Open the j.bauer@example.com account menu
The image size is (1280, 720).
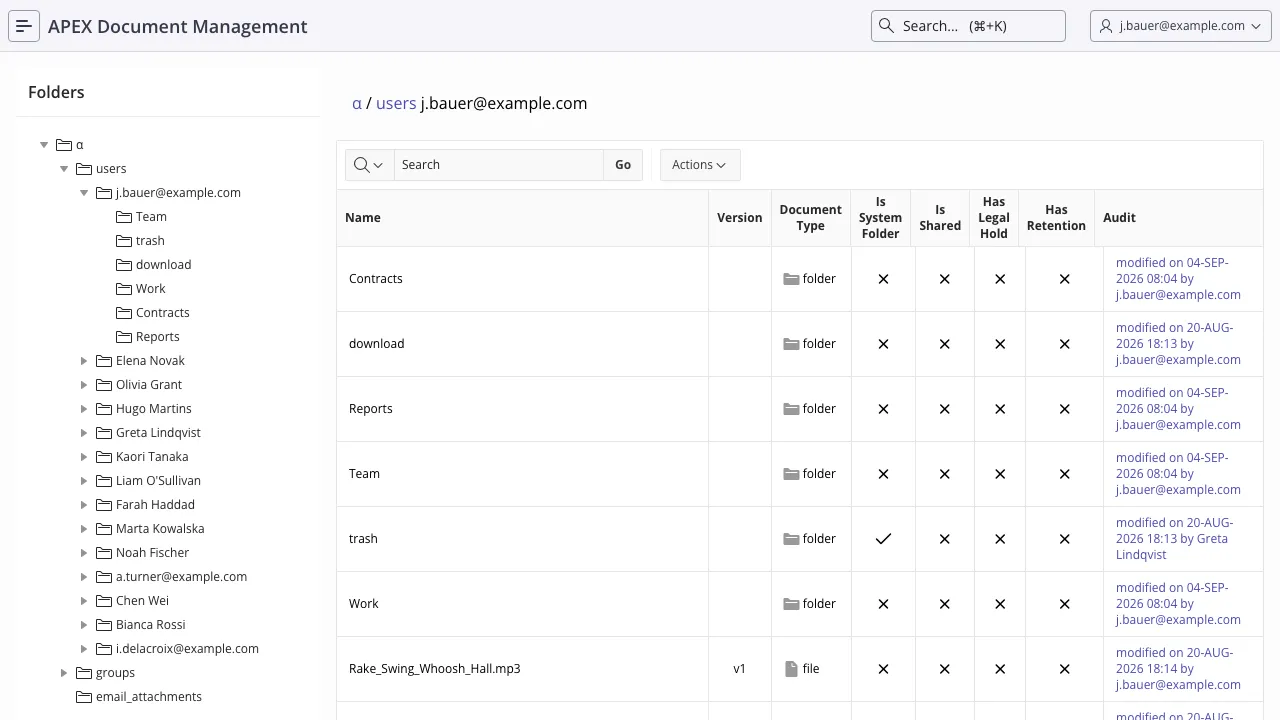pos(1181,26)
